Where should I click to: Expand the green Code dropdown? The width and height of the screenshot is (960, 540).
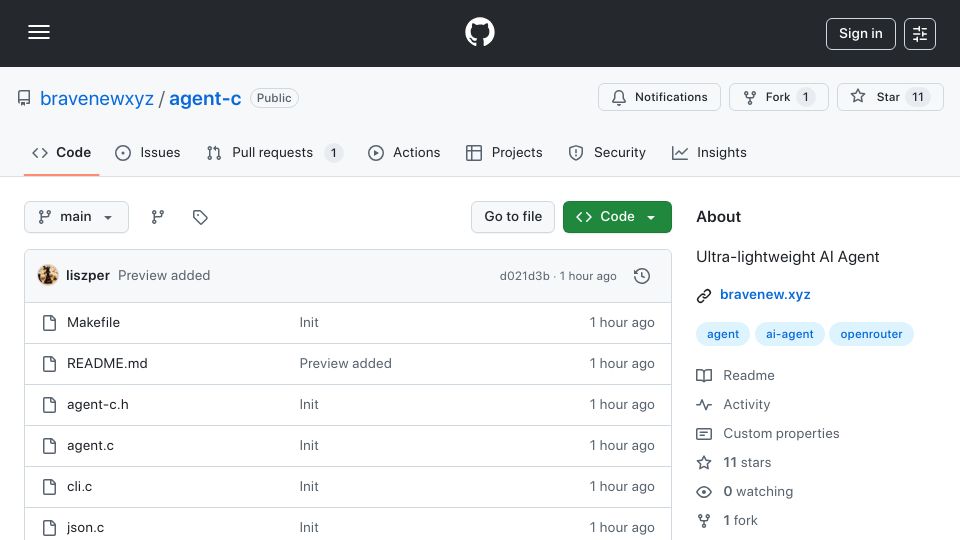(617, 217)
